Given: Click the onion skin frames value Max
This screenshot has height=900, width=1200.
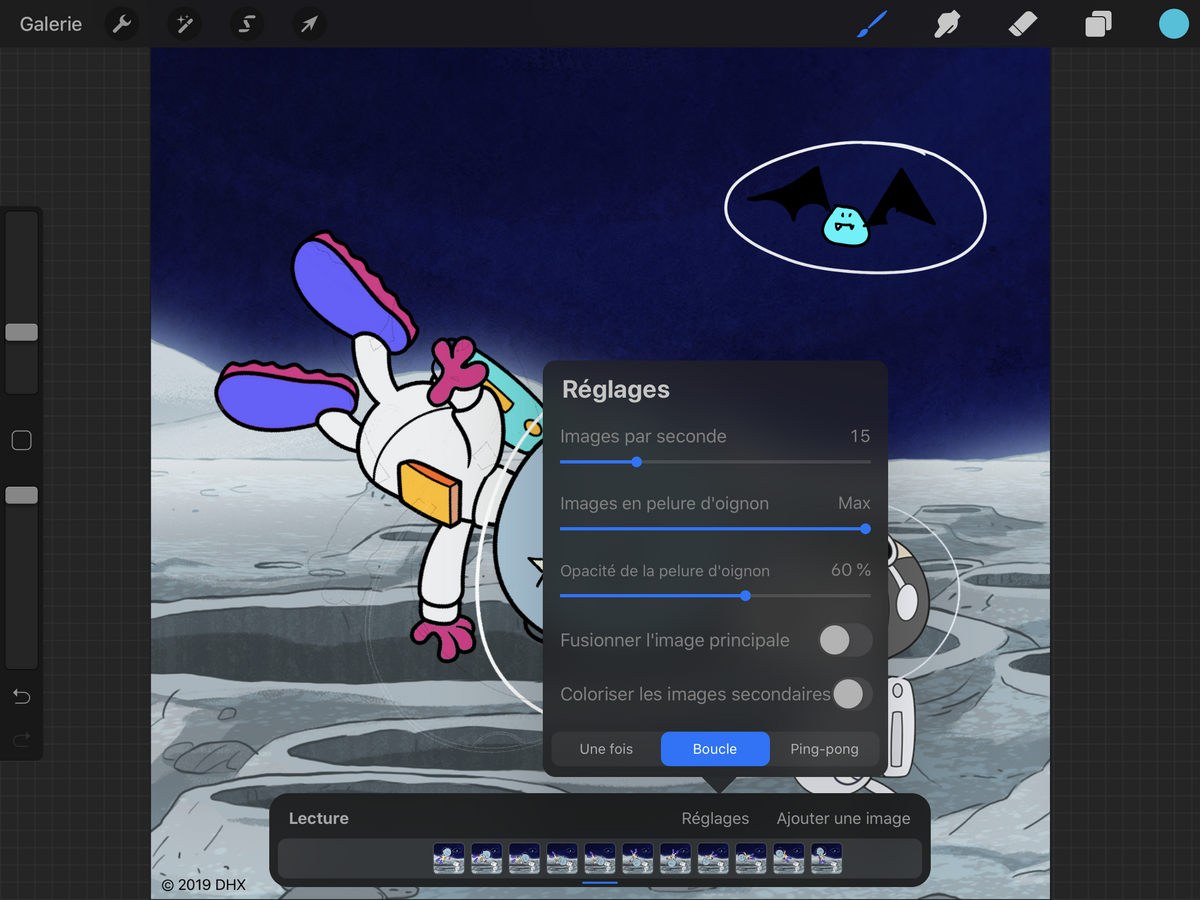Looking at the screenshot, I should click(854, 503).
